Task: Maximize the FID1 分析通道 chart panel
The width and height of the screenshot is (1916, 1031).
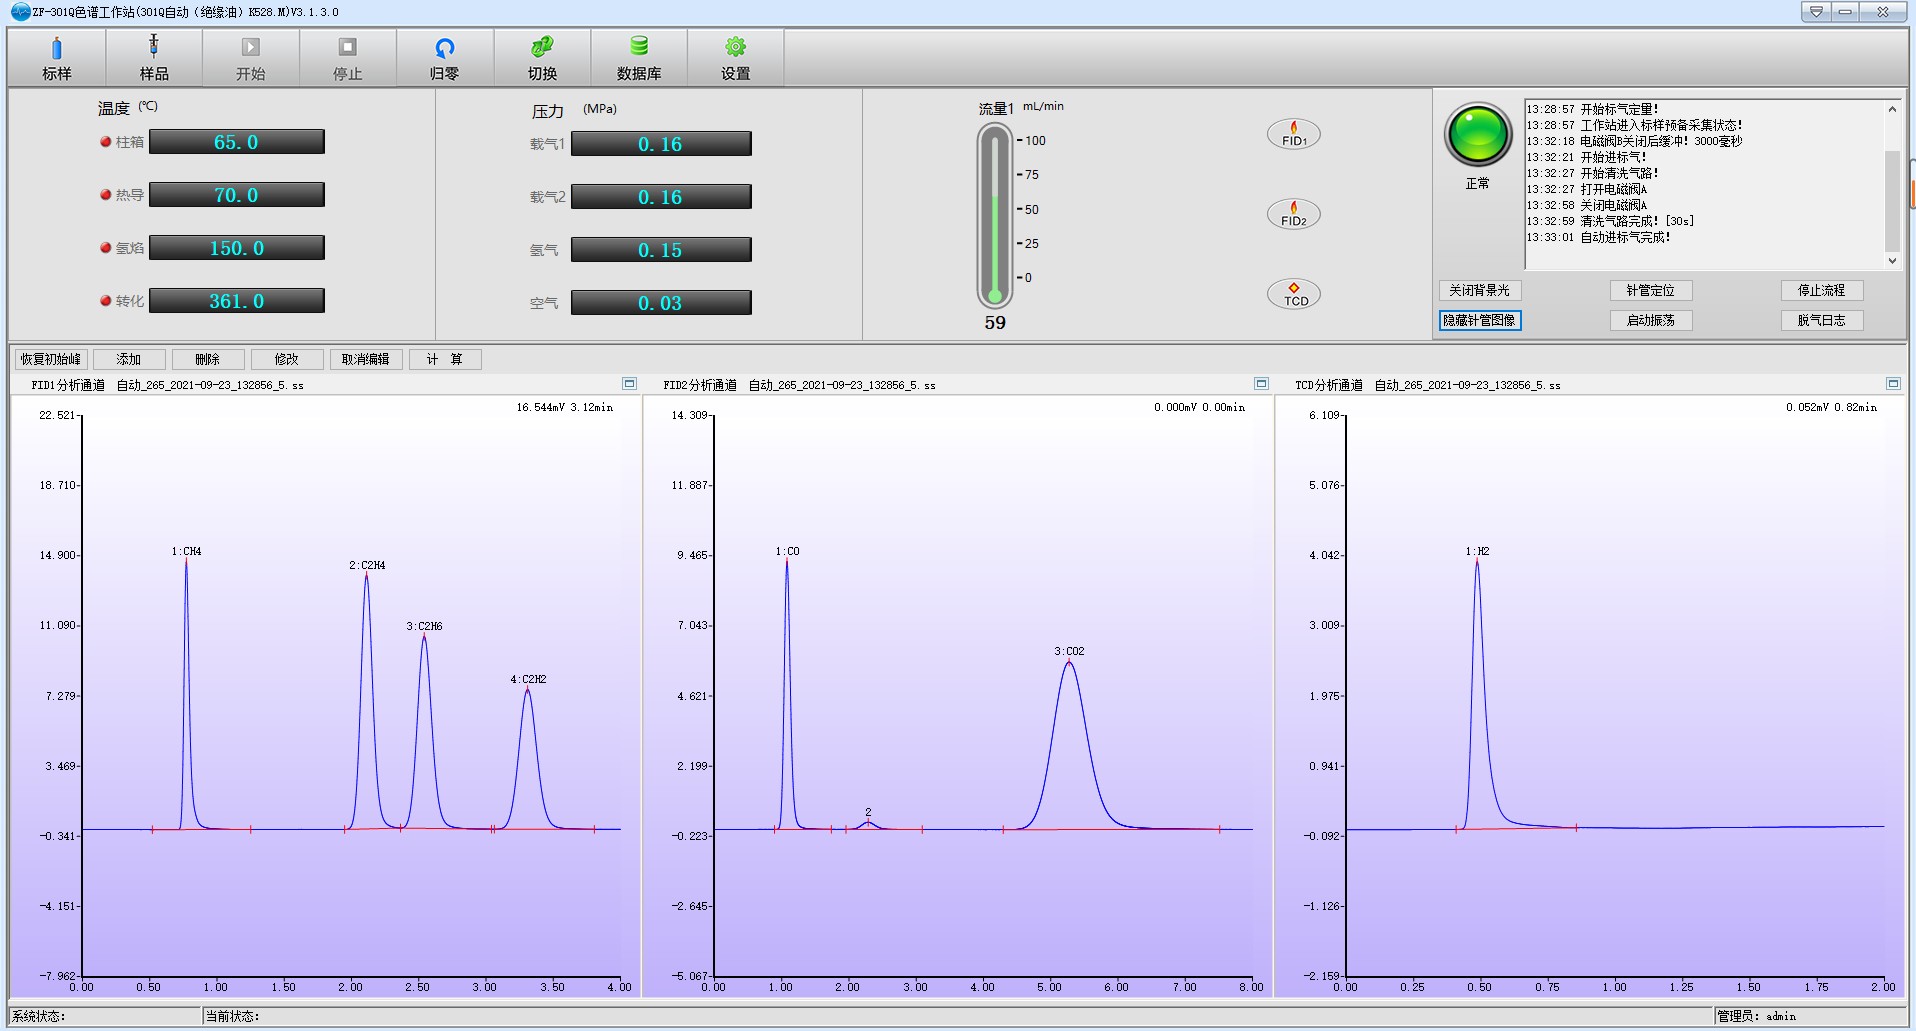Action: [629, 384]
